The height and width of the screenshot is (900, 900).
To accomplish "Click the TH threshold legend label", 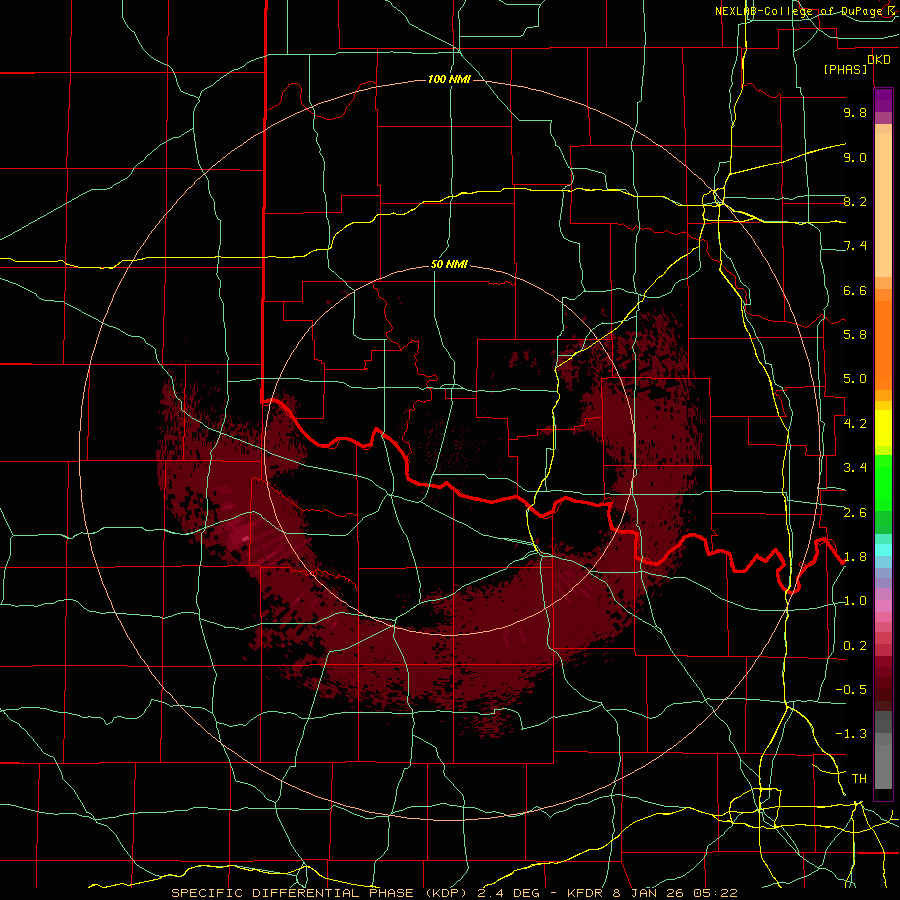I will click(859, 779).
